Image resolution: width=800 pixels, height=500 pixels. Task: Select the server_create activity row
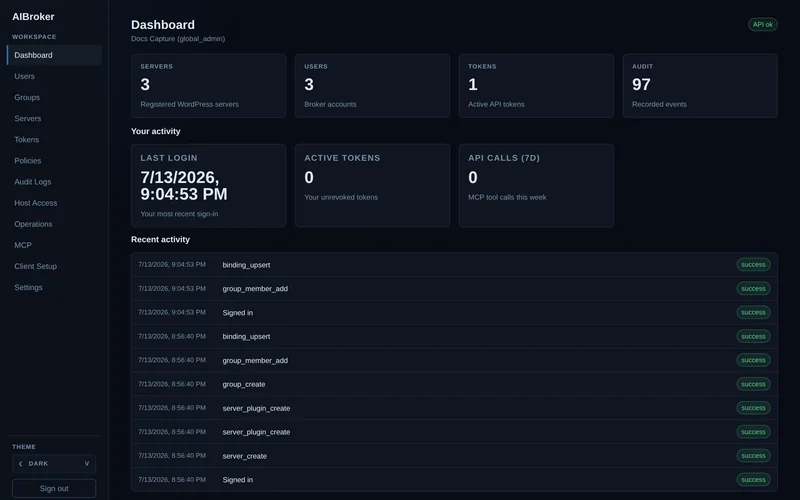pos(454,456)
